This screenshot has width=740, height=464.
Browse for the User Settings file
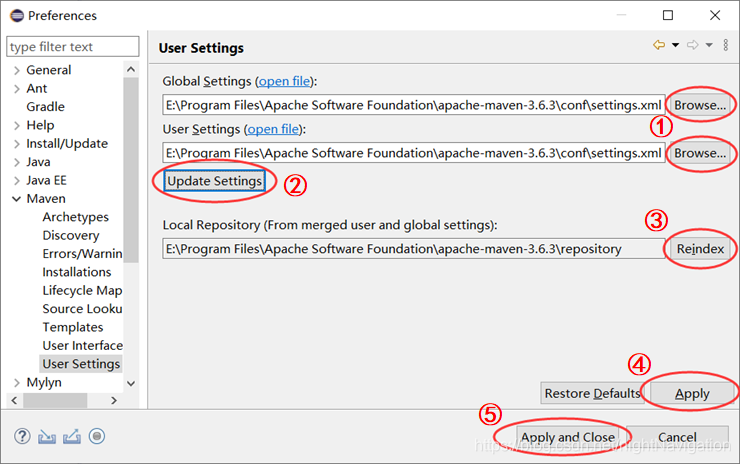coord(700,153)
